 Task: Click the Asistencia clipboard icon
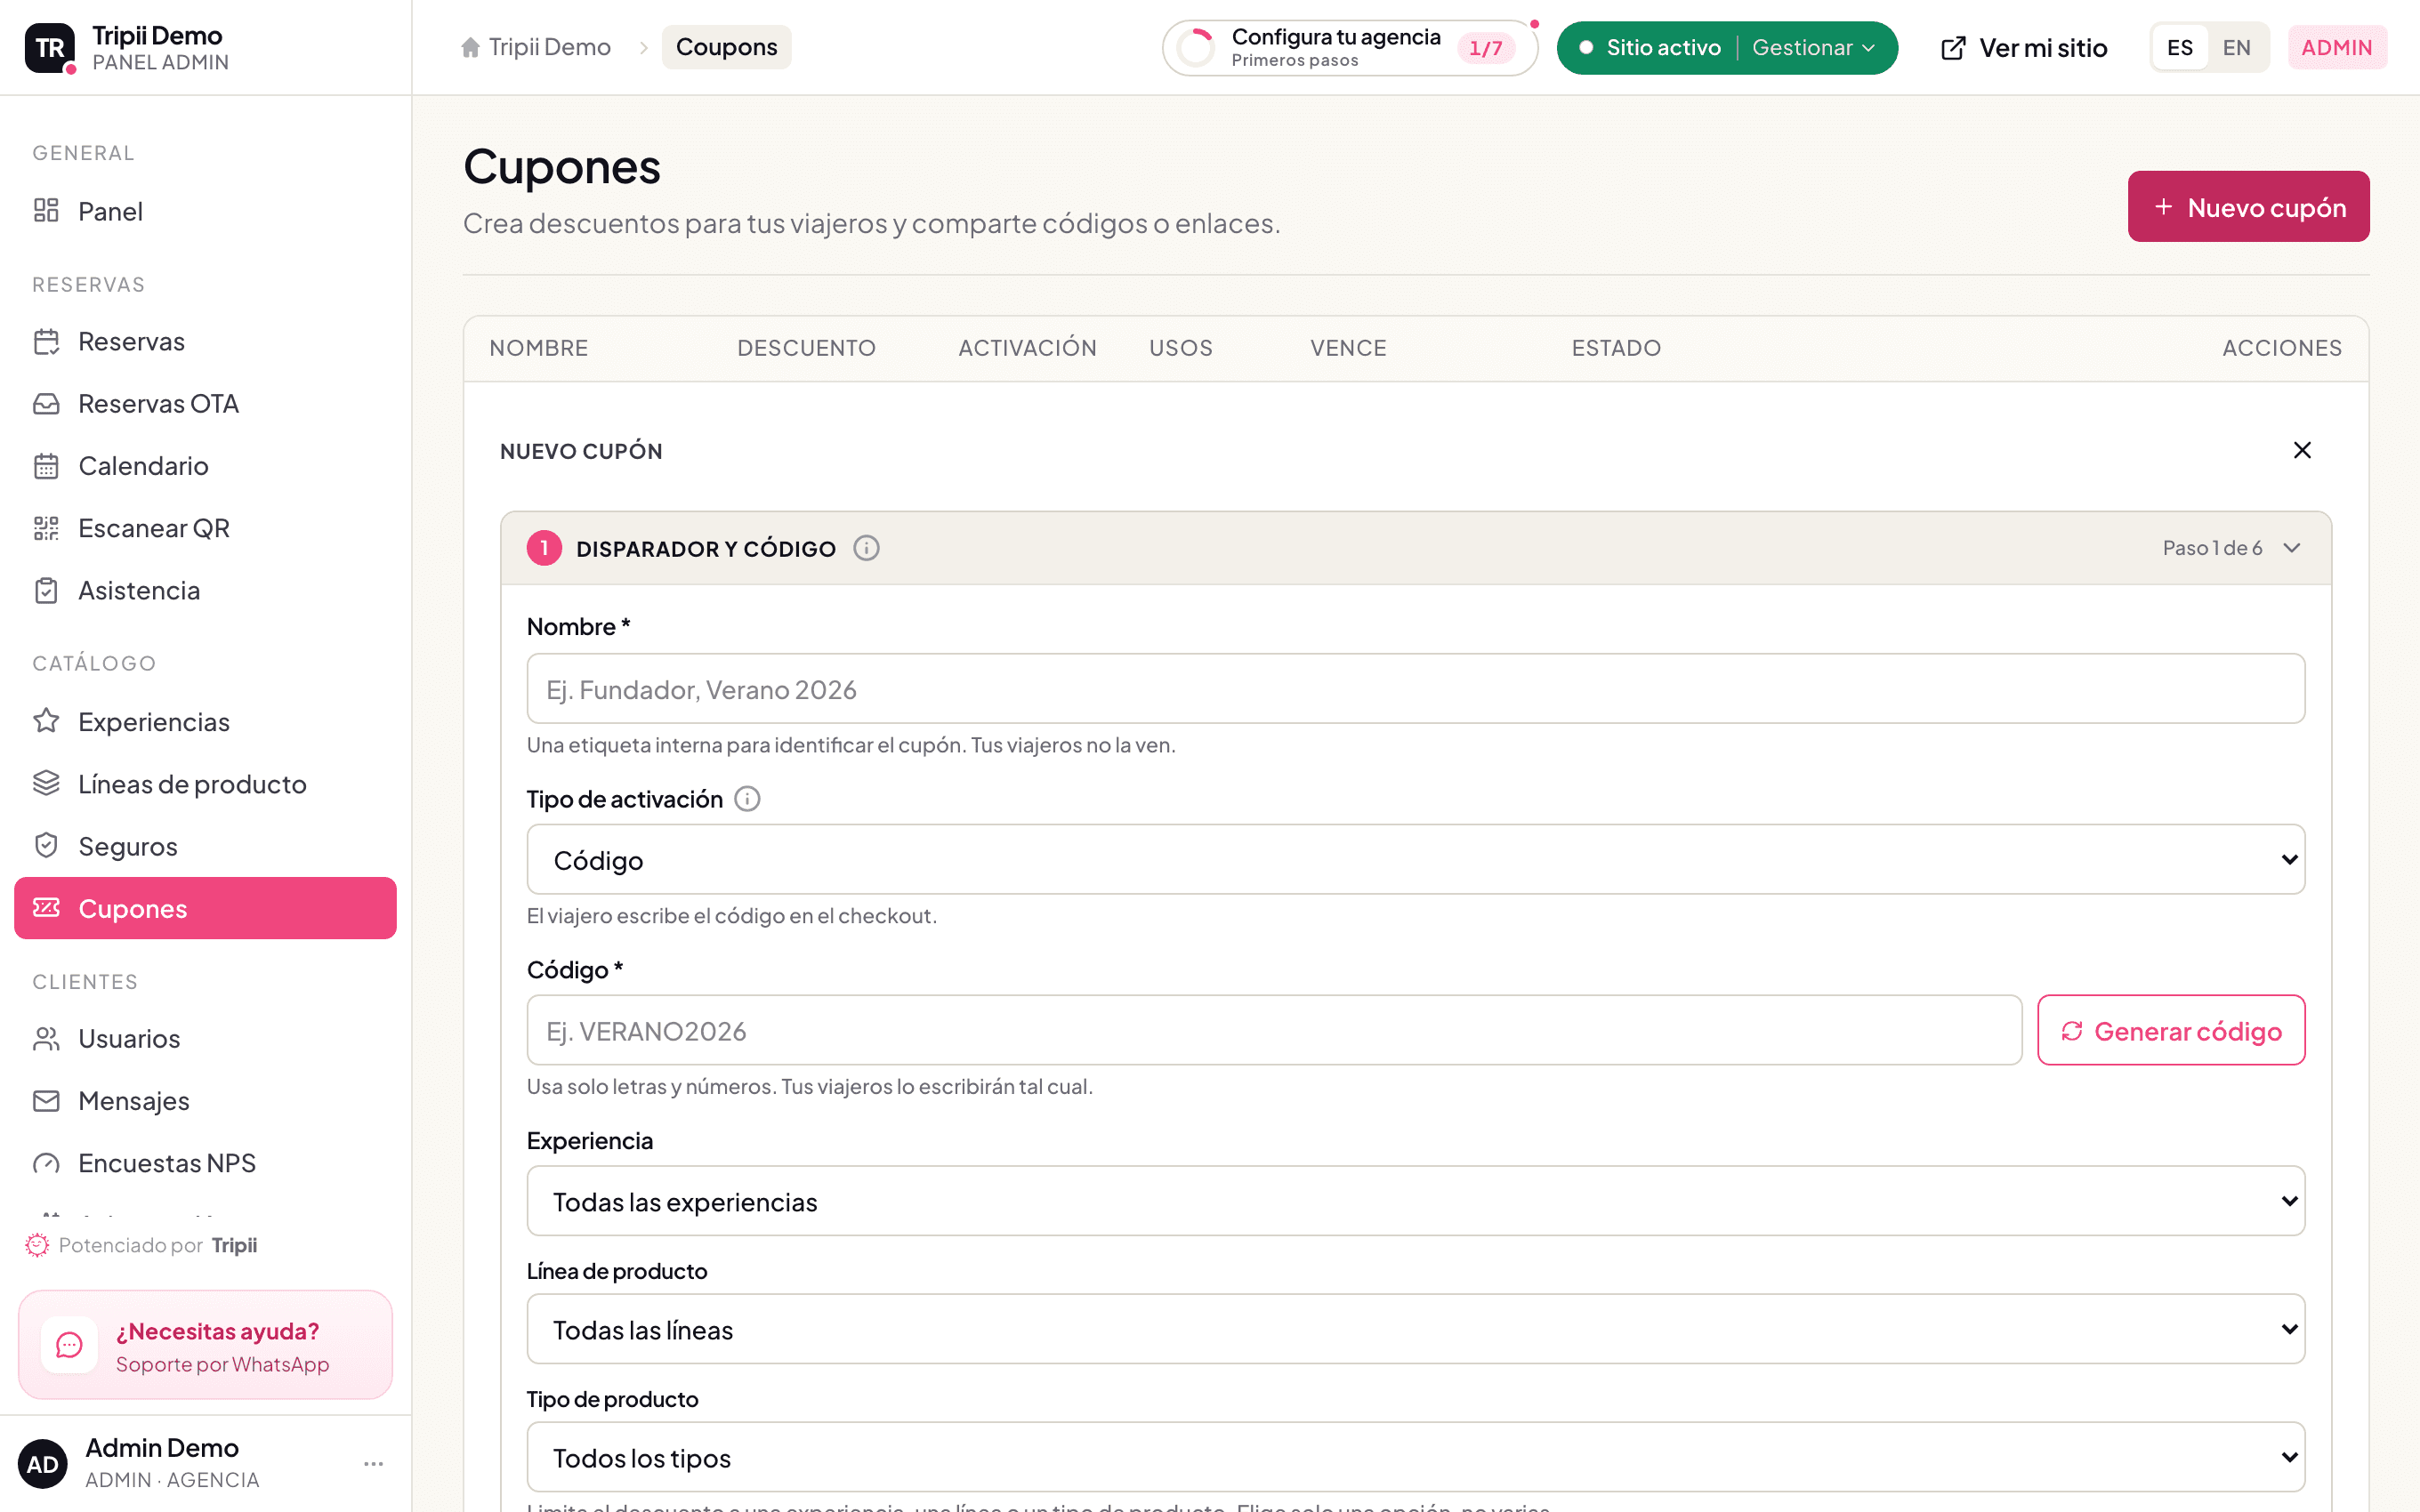[x=46, y=590]
